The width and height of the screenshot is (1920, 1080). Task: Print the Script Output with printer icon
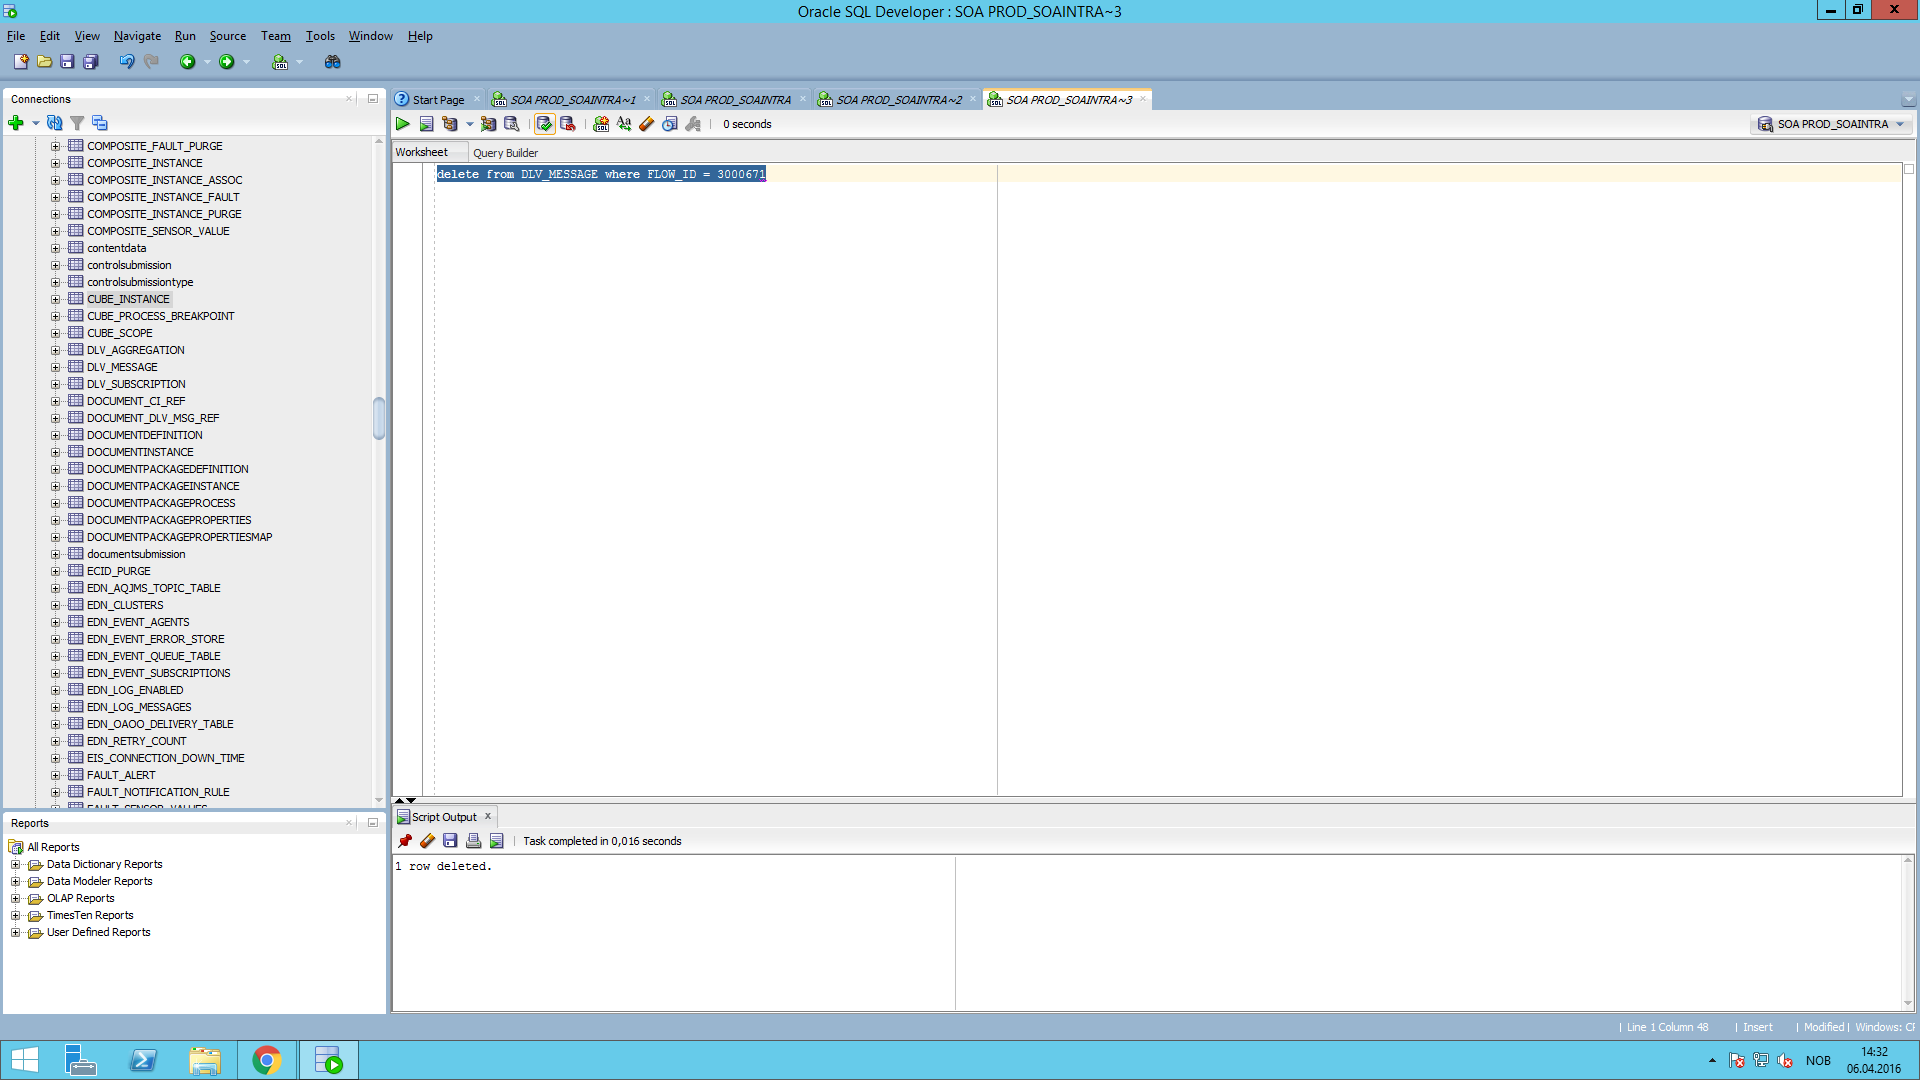(x=473, y=841)
